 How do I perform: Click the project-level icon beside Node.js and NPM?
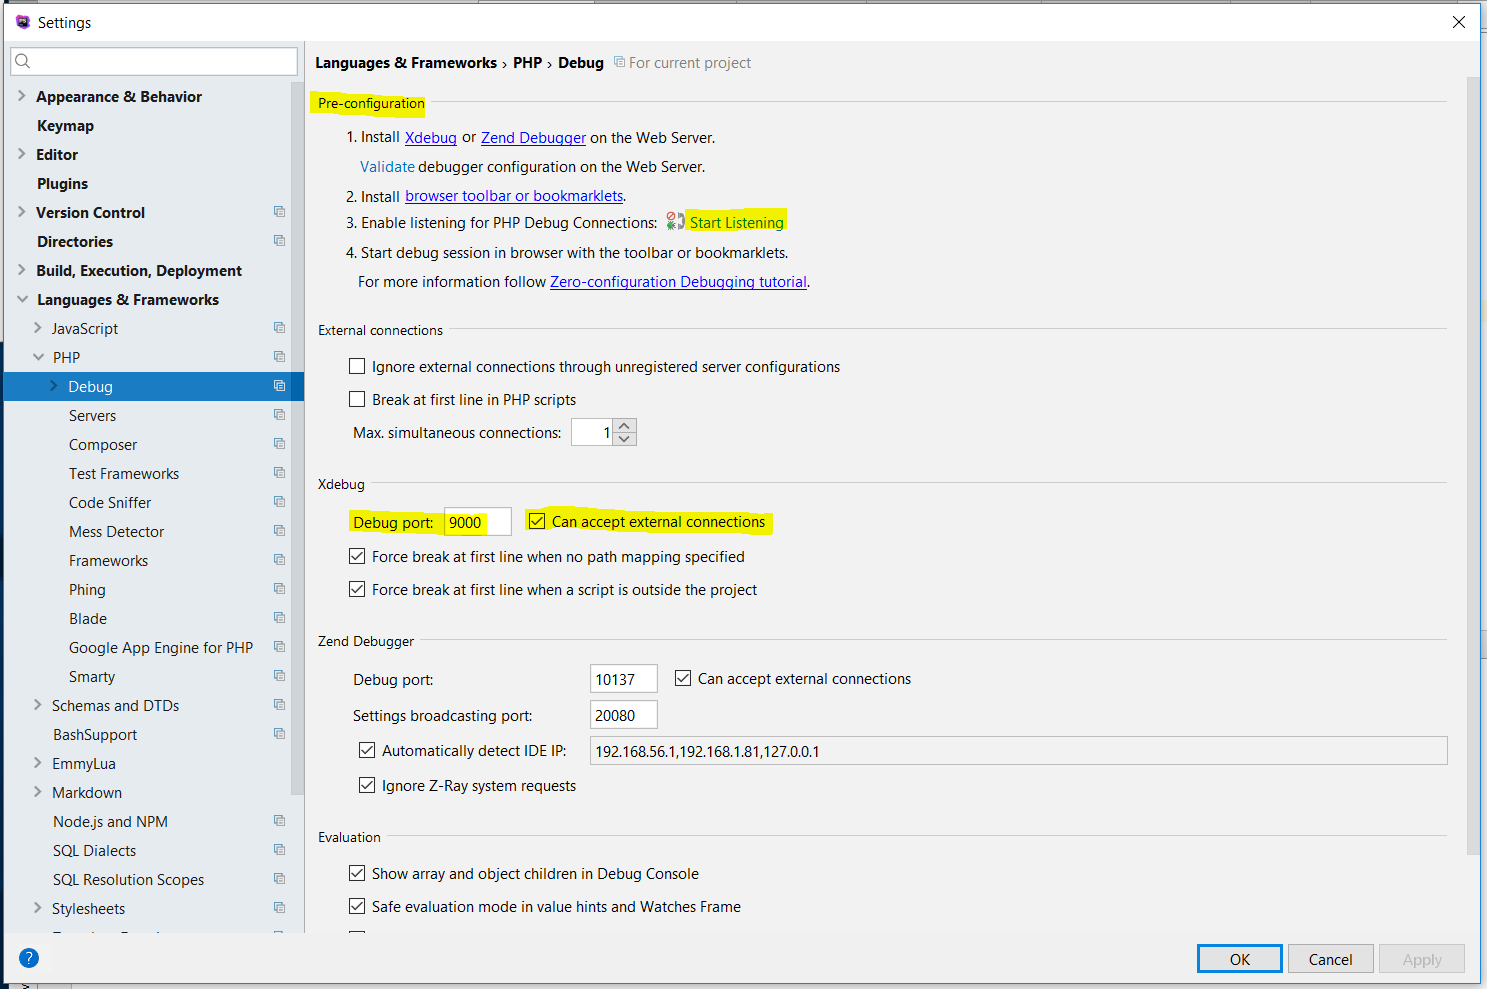tap(279, 821)
